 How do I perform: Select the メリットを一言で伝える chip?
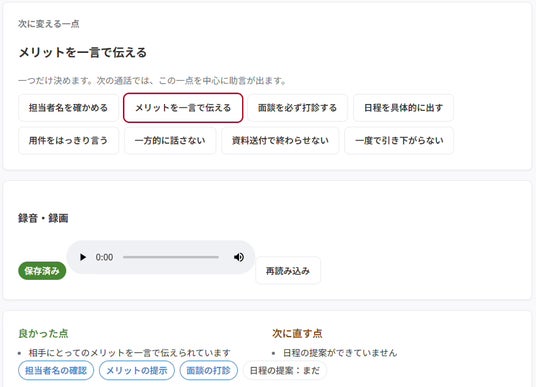pyautogui.click(x=183, y=108)
